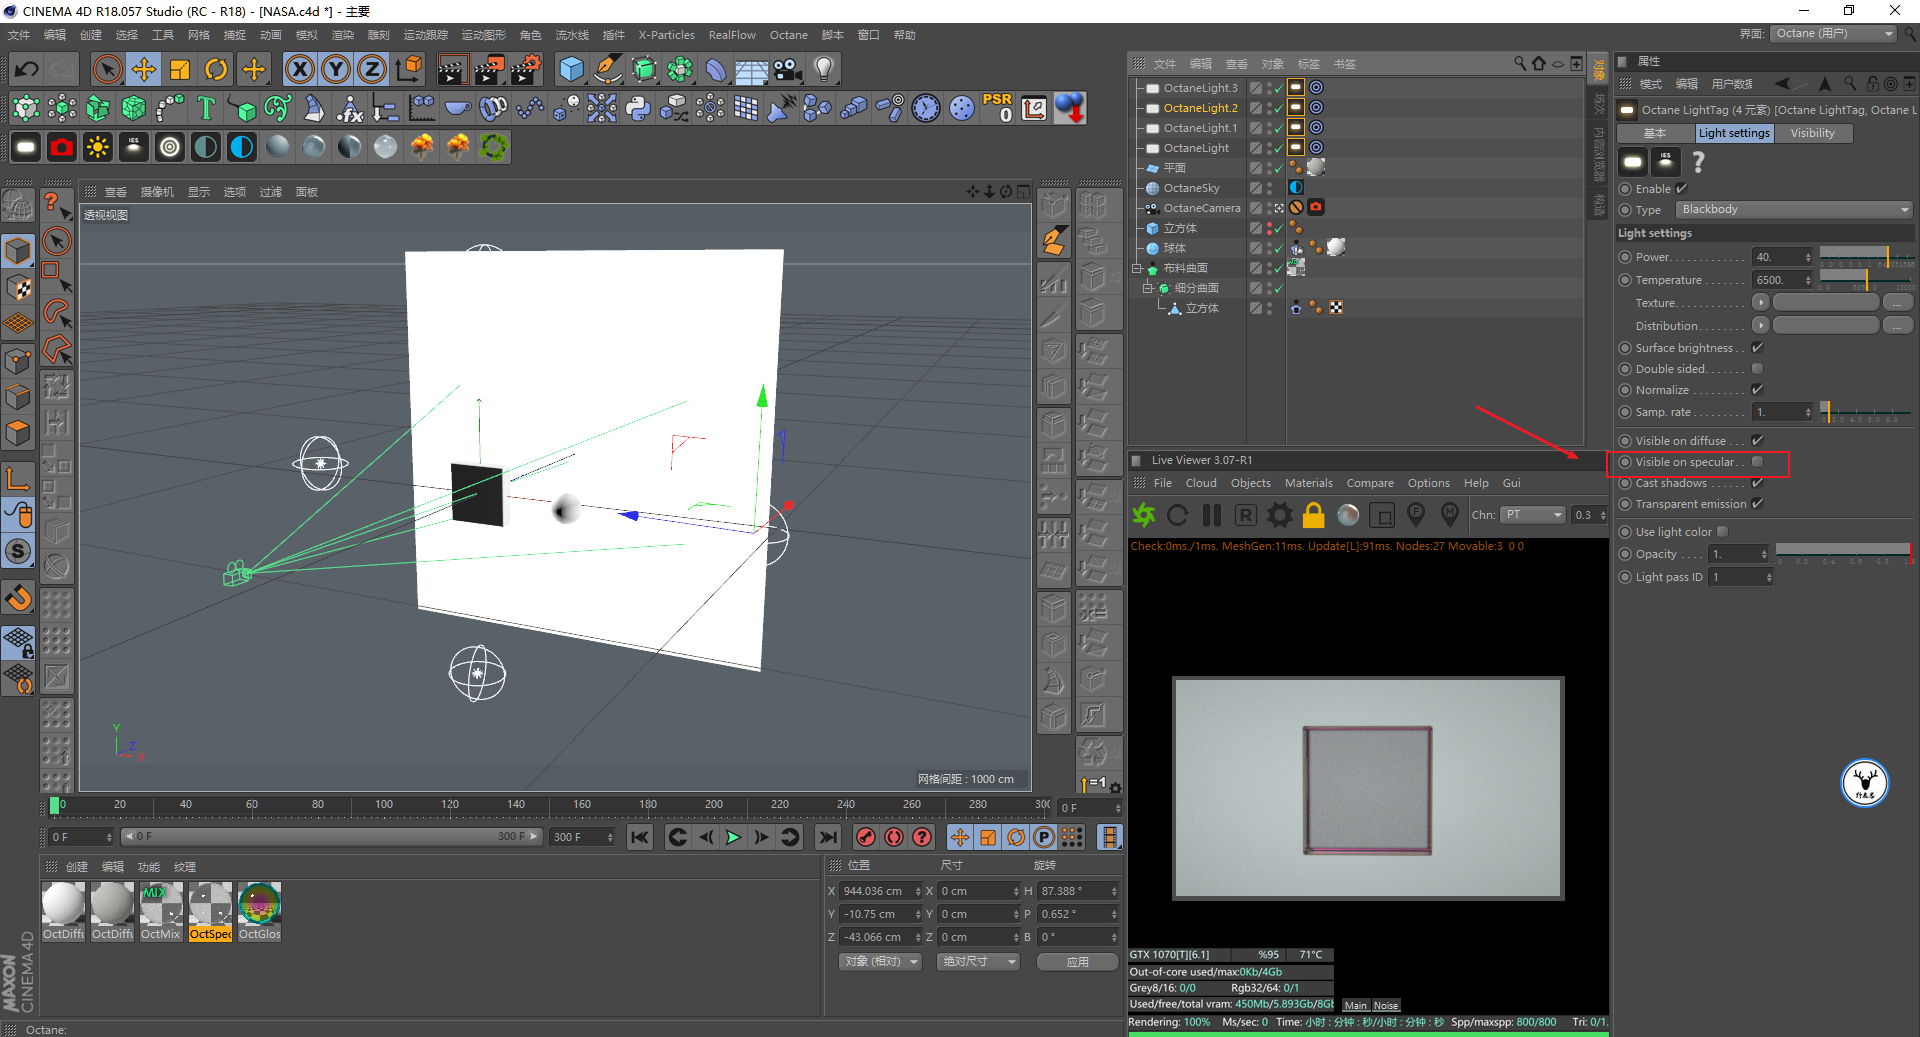Click the Octane camera red icon

click(62, 147)
